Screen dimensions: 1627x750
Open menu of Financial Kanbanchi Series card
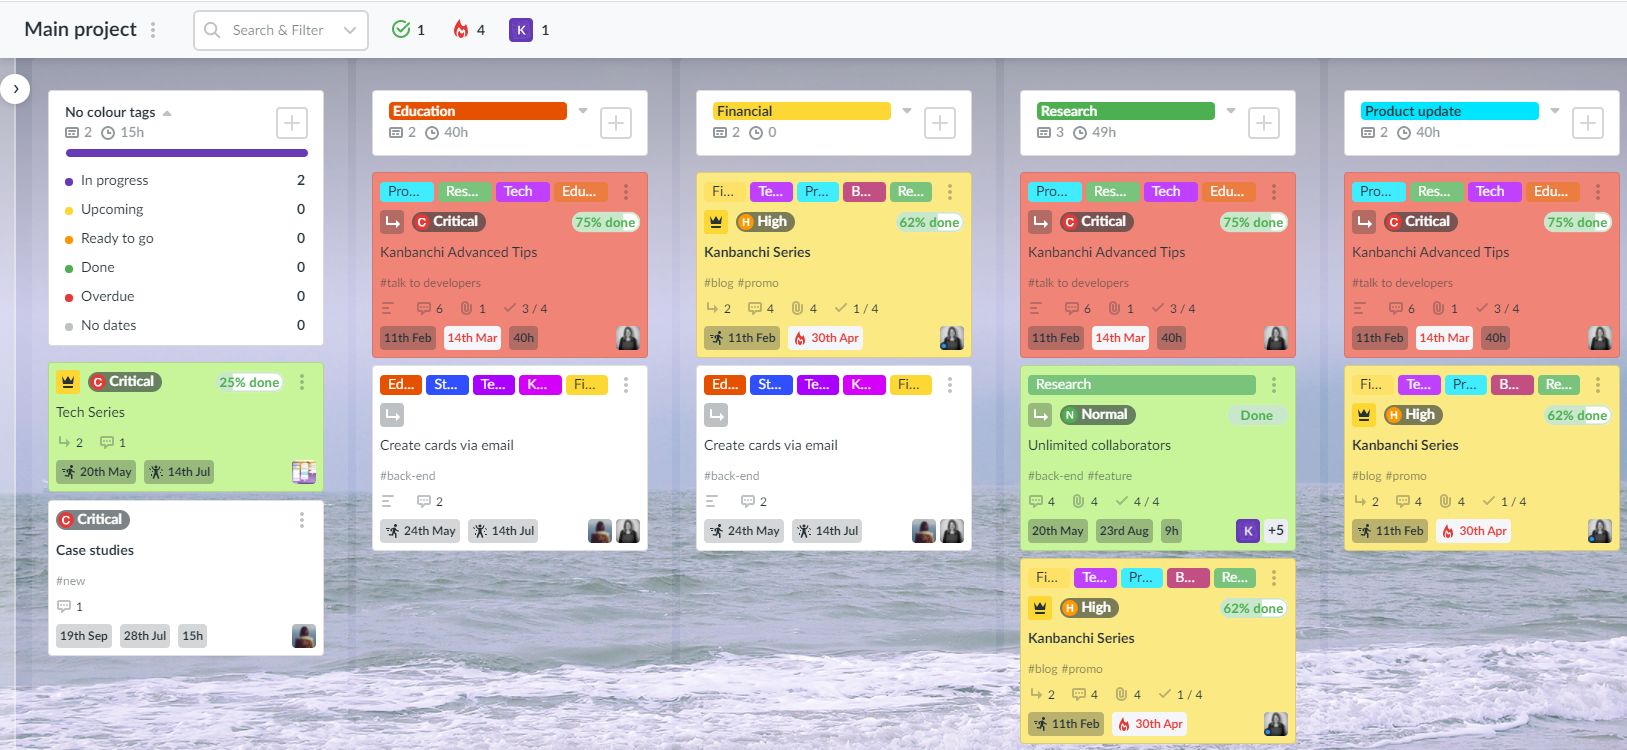(950, 192)
